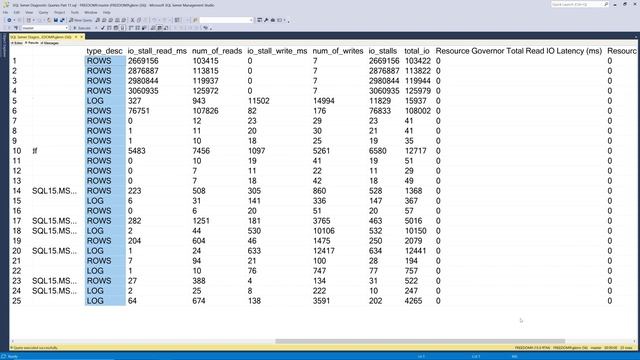Click the total_io column header
640x360 pixels.
[x=417, y=51]
